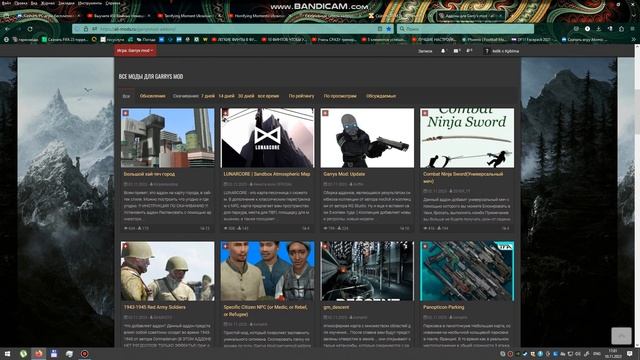The width and height of the screenshot is (640, 360).
Task: Open the browser downloads arrow icon
Action: click(x=598, y=29)
